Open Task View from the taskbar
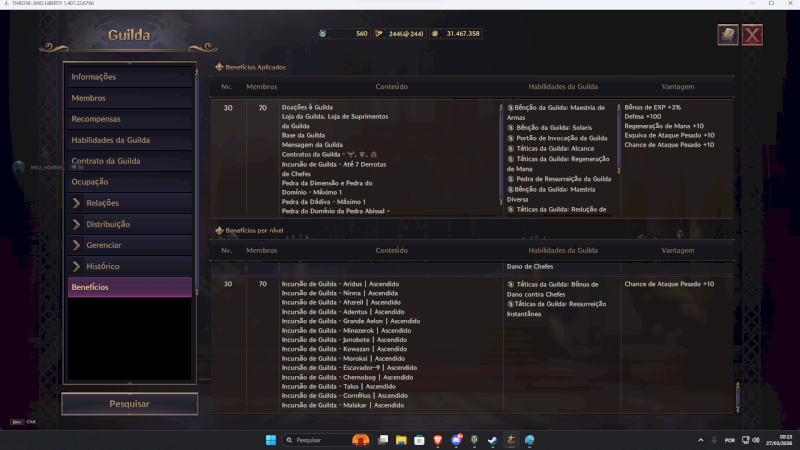 [383, 440]
